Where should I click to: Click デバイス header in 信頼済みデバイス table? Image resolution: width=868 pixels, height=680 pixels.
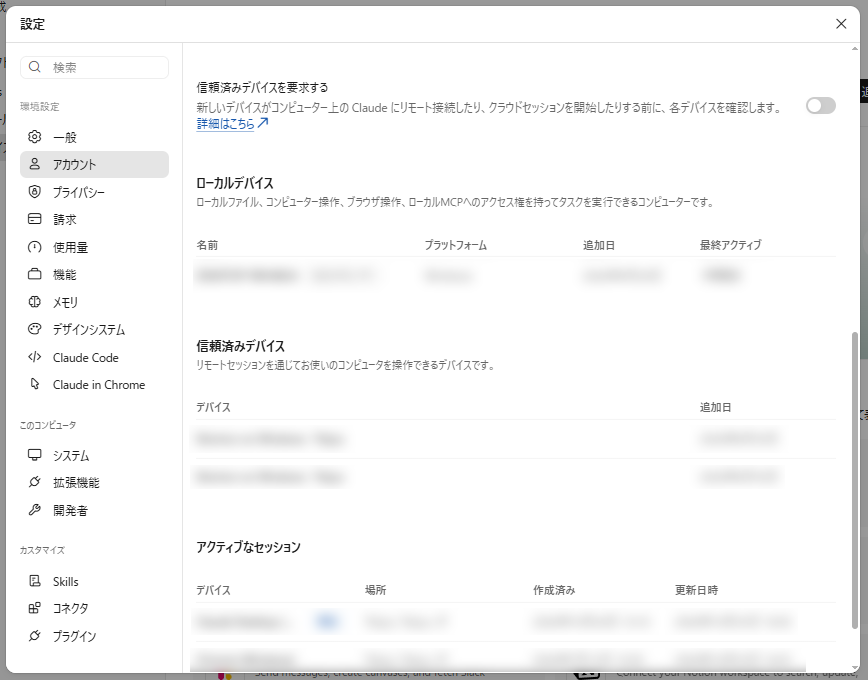click(x=213, y=407)
